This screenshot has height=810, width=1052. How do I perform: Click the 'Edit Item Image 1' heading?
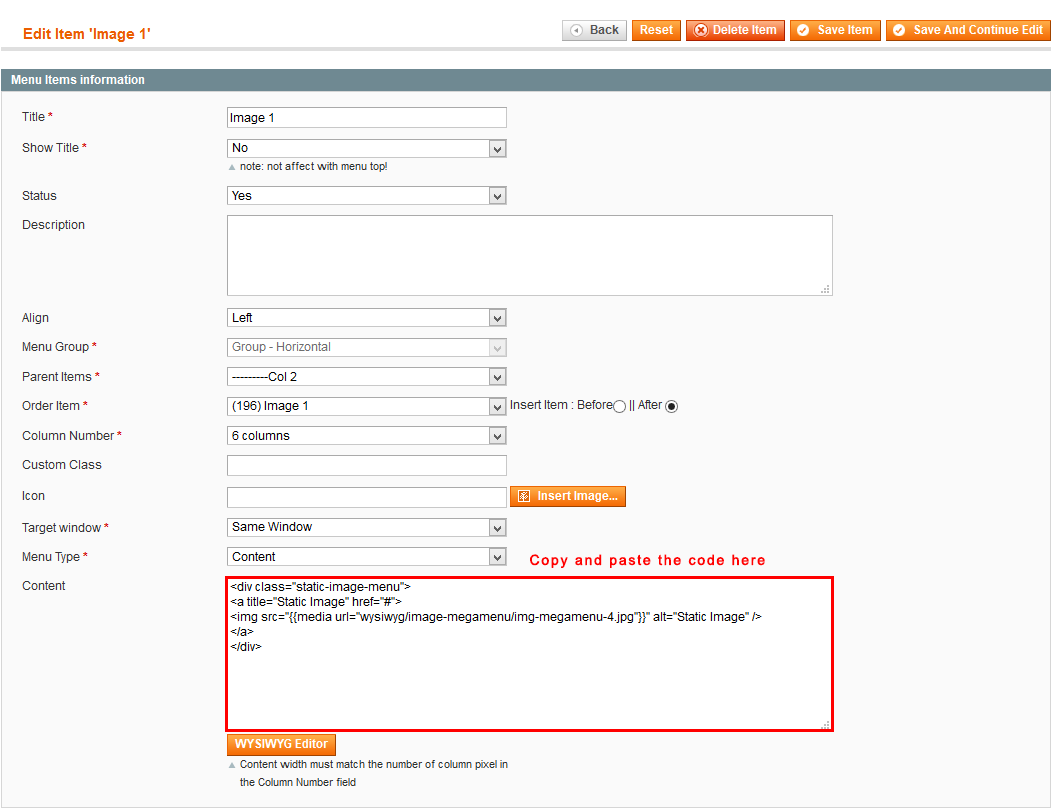(87, 34)
